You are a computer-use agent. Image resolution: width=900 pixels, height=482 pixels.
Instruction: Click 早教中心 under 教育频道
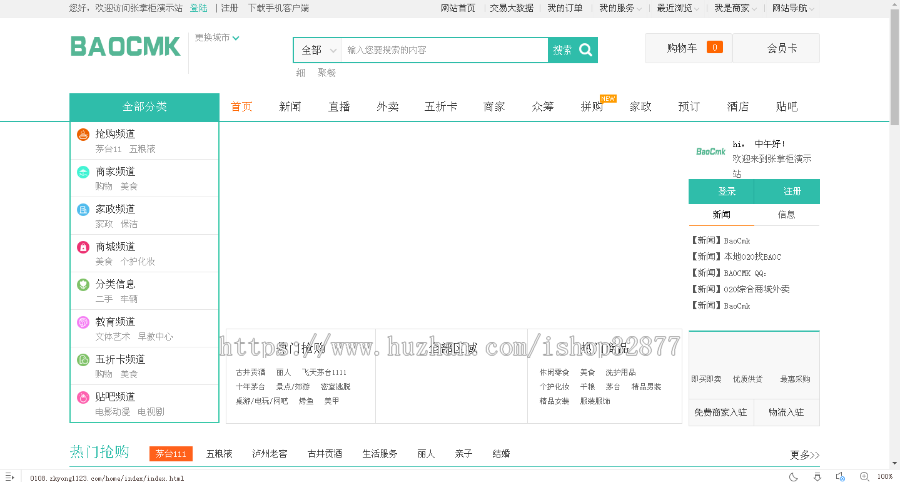155,337
